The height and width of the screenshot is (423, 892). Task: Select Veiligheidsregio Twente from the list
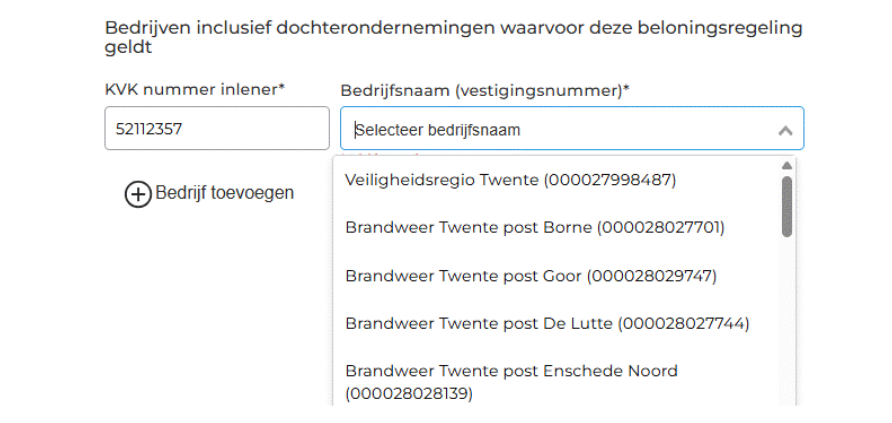[511, 180]
